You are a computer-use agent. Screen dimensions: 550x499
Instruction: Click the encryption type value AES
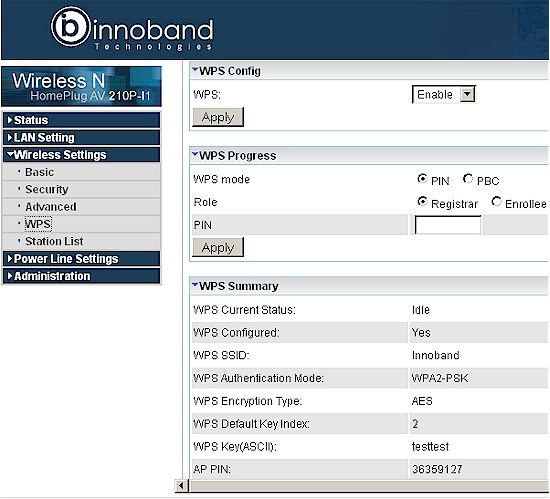(x=422, y=401)
